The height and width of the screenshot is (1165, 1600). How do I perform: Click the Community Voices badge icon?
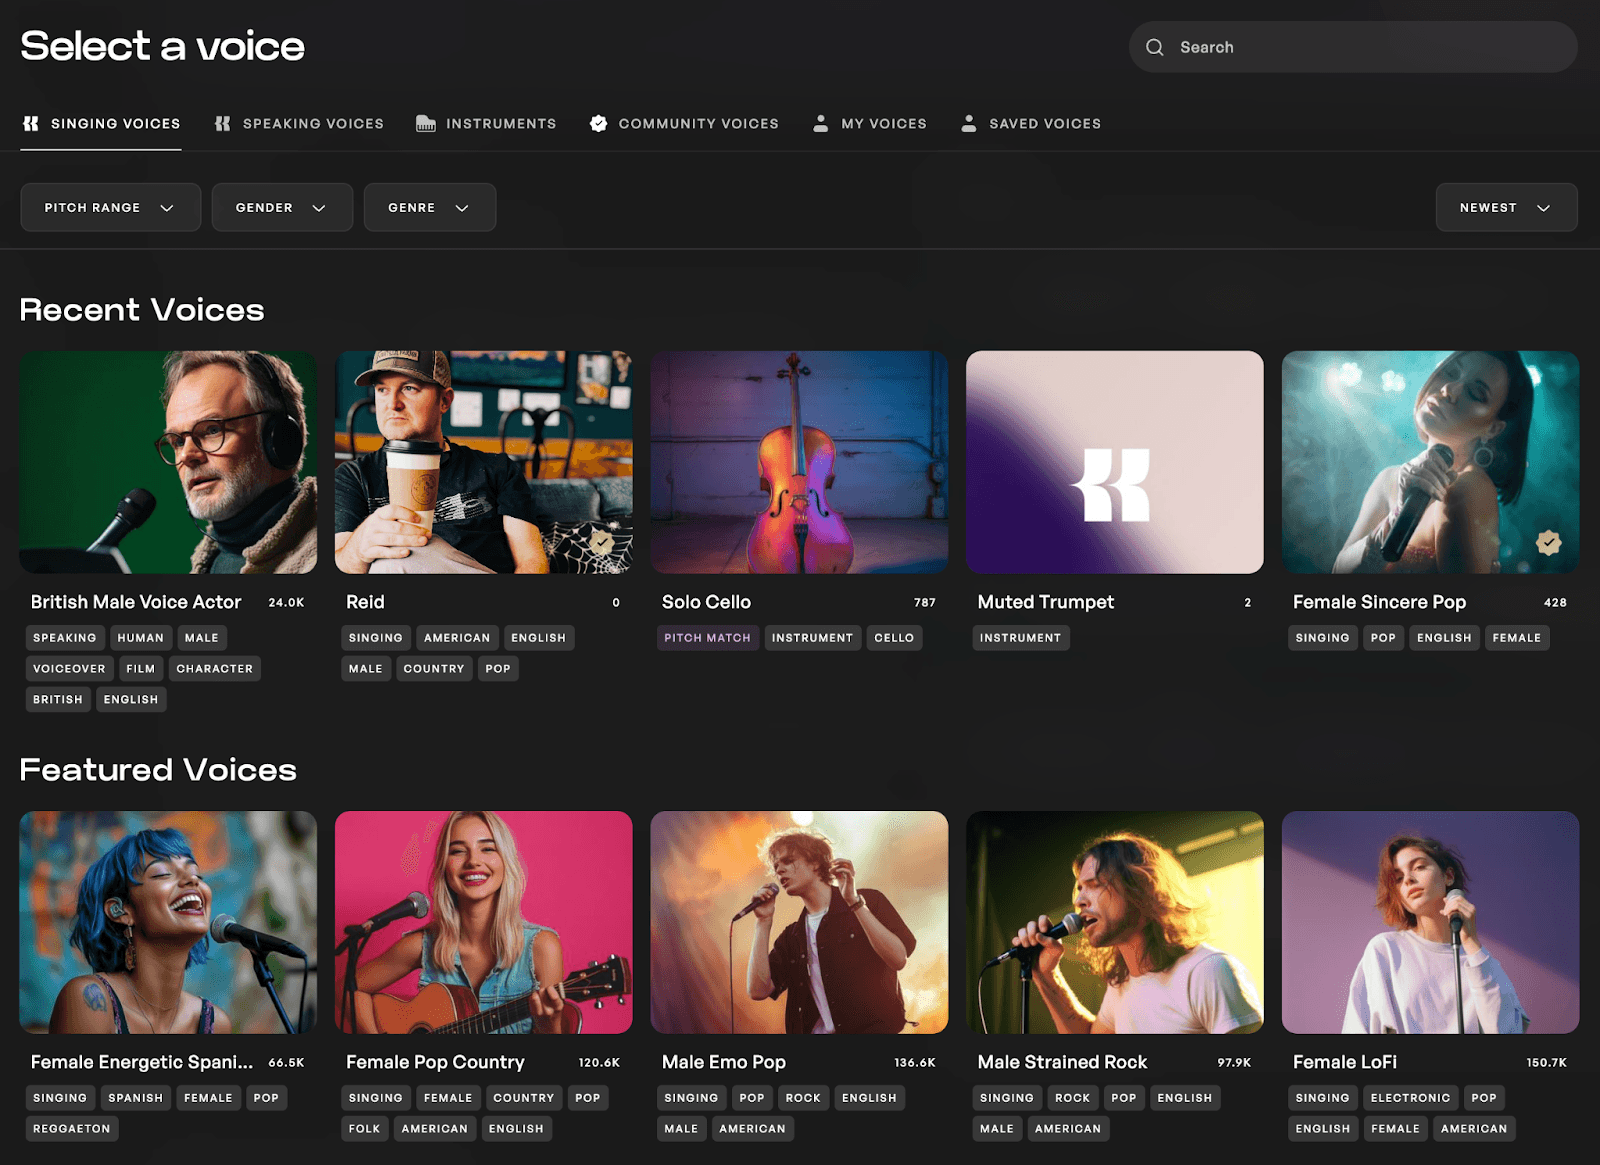598,123
